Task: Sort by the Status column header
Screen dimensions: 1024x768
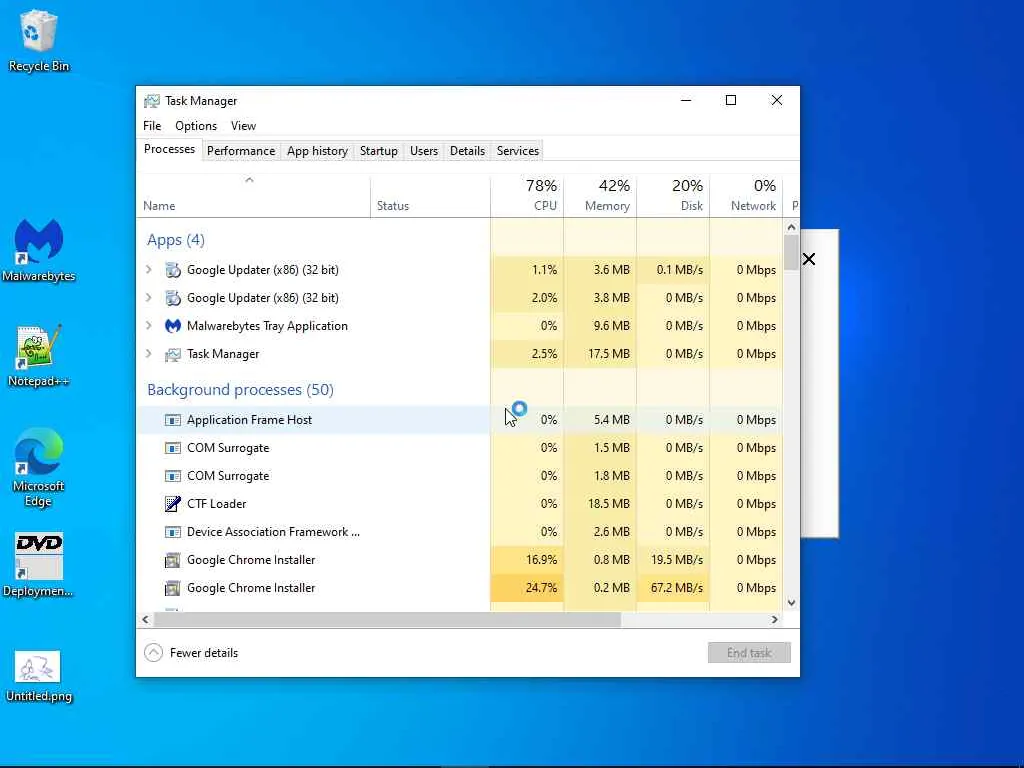Action: 430,195
